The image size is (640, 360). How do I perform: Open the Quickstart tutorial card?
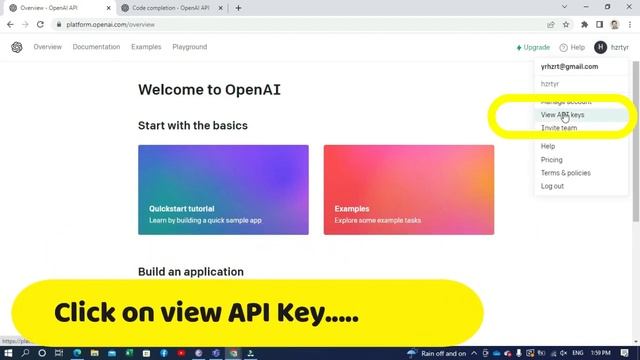pyautogui.click(x=223, y=190)
